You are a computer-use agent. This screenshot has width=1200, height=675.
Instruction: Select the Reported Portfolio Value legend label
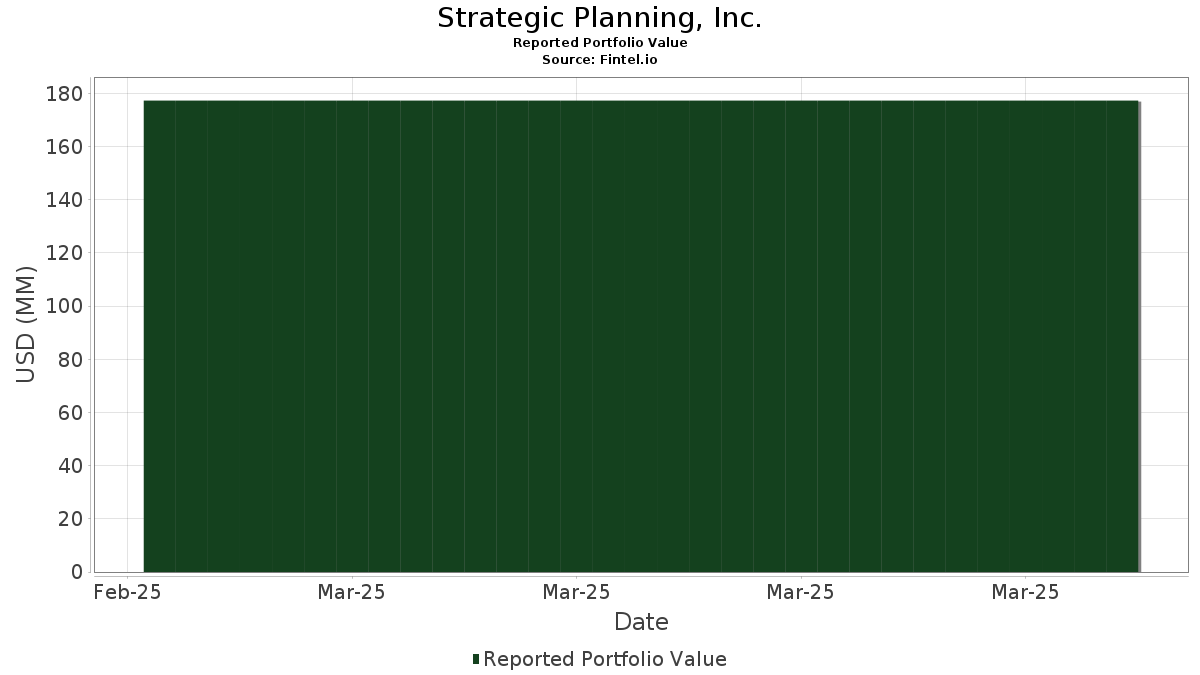(x=605, y=659)
